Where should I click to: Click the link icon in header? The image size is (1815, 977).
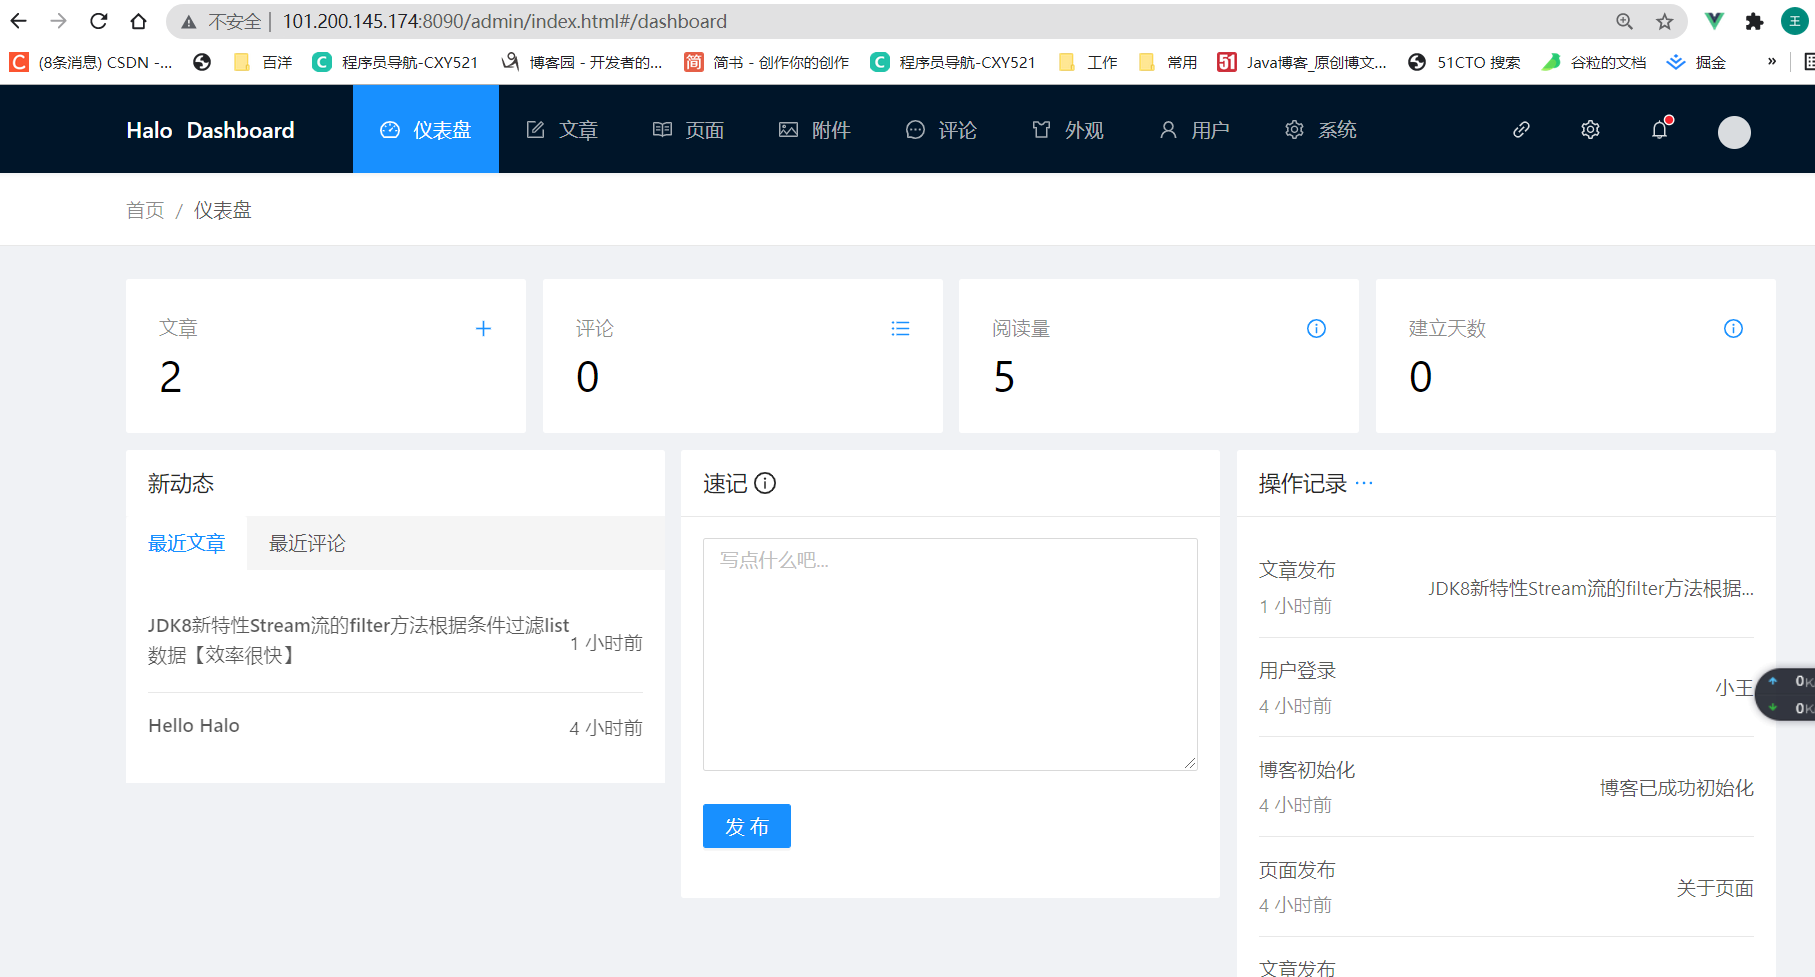click(1521, 130)
